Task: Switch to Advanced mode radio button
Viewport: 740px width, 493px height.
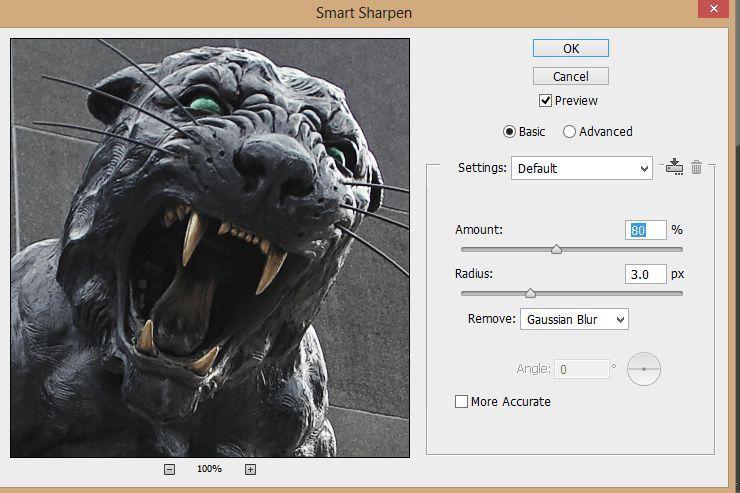Action: [x=570, y=132]
